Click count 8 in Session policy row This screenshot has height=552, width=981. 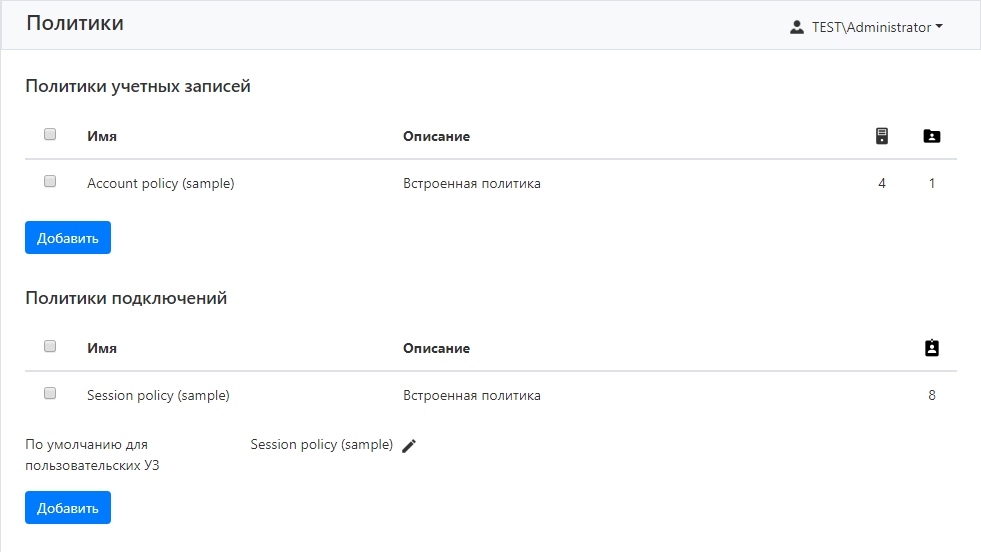pos(931,395)
